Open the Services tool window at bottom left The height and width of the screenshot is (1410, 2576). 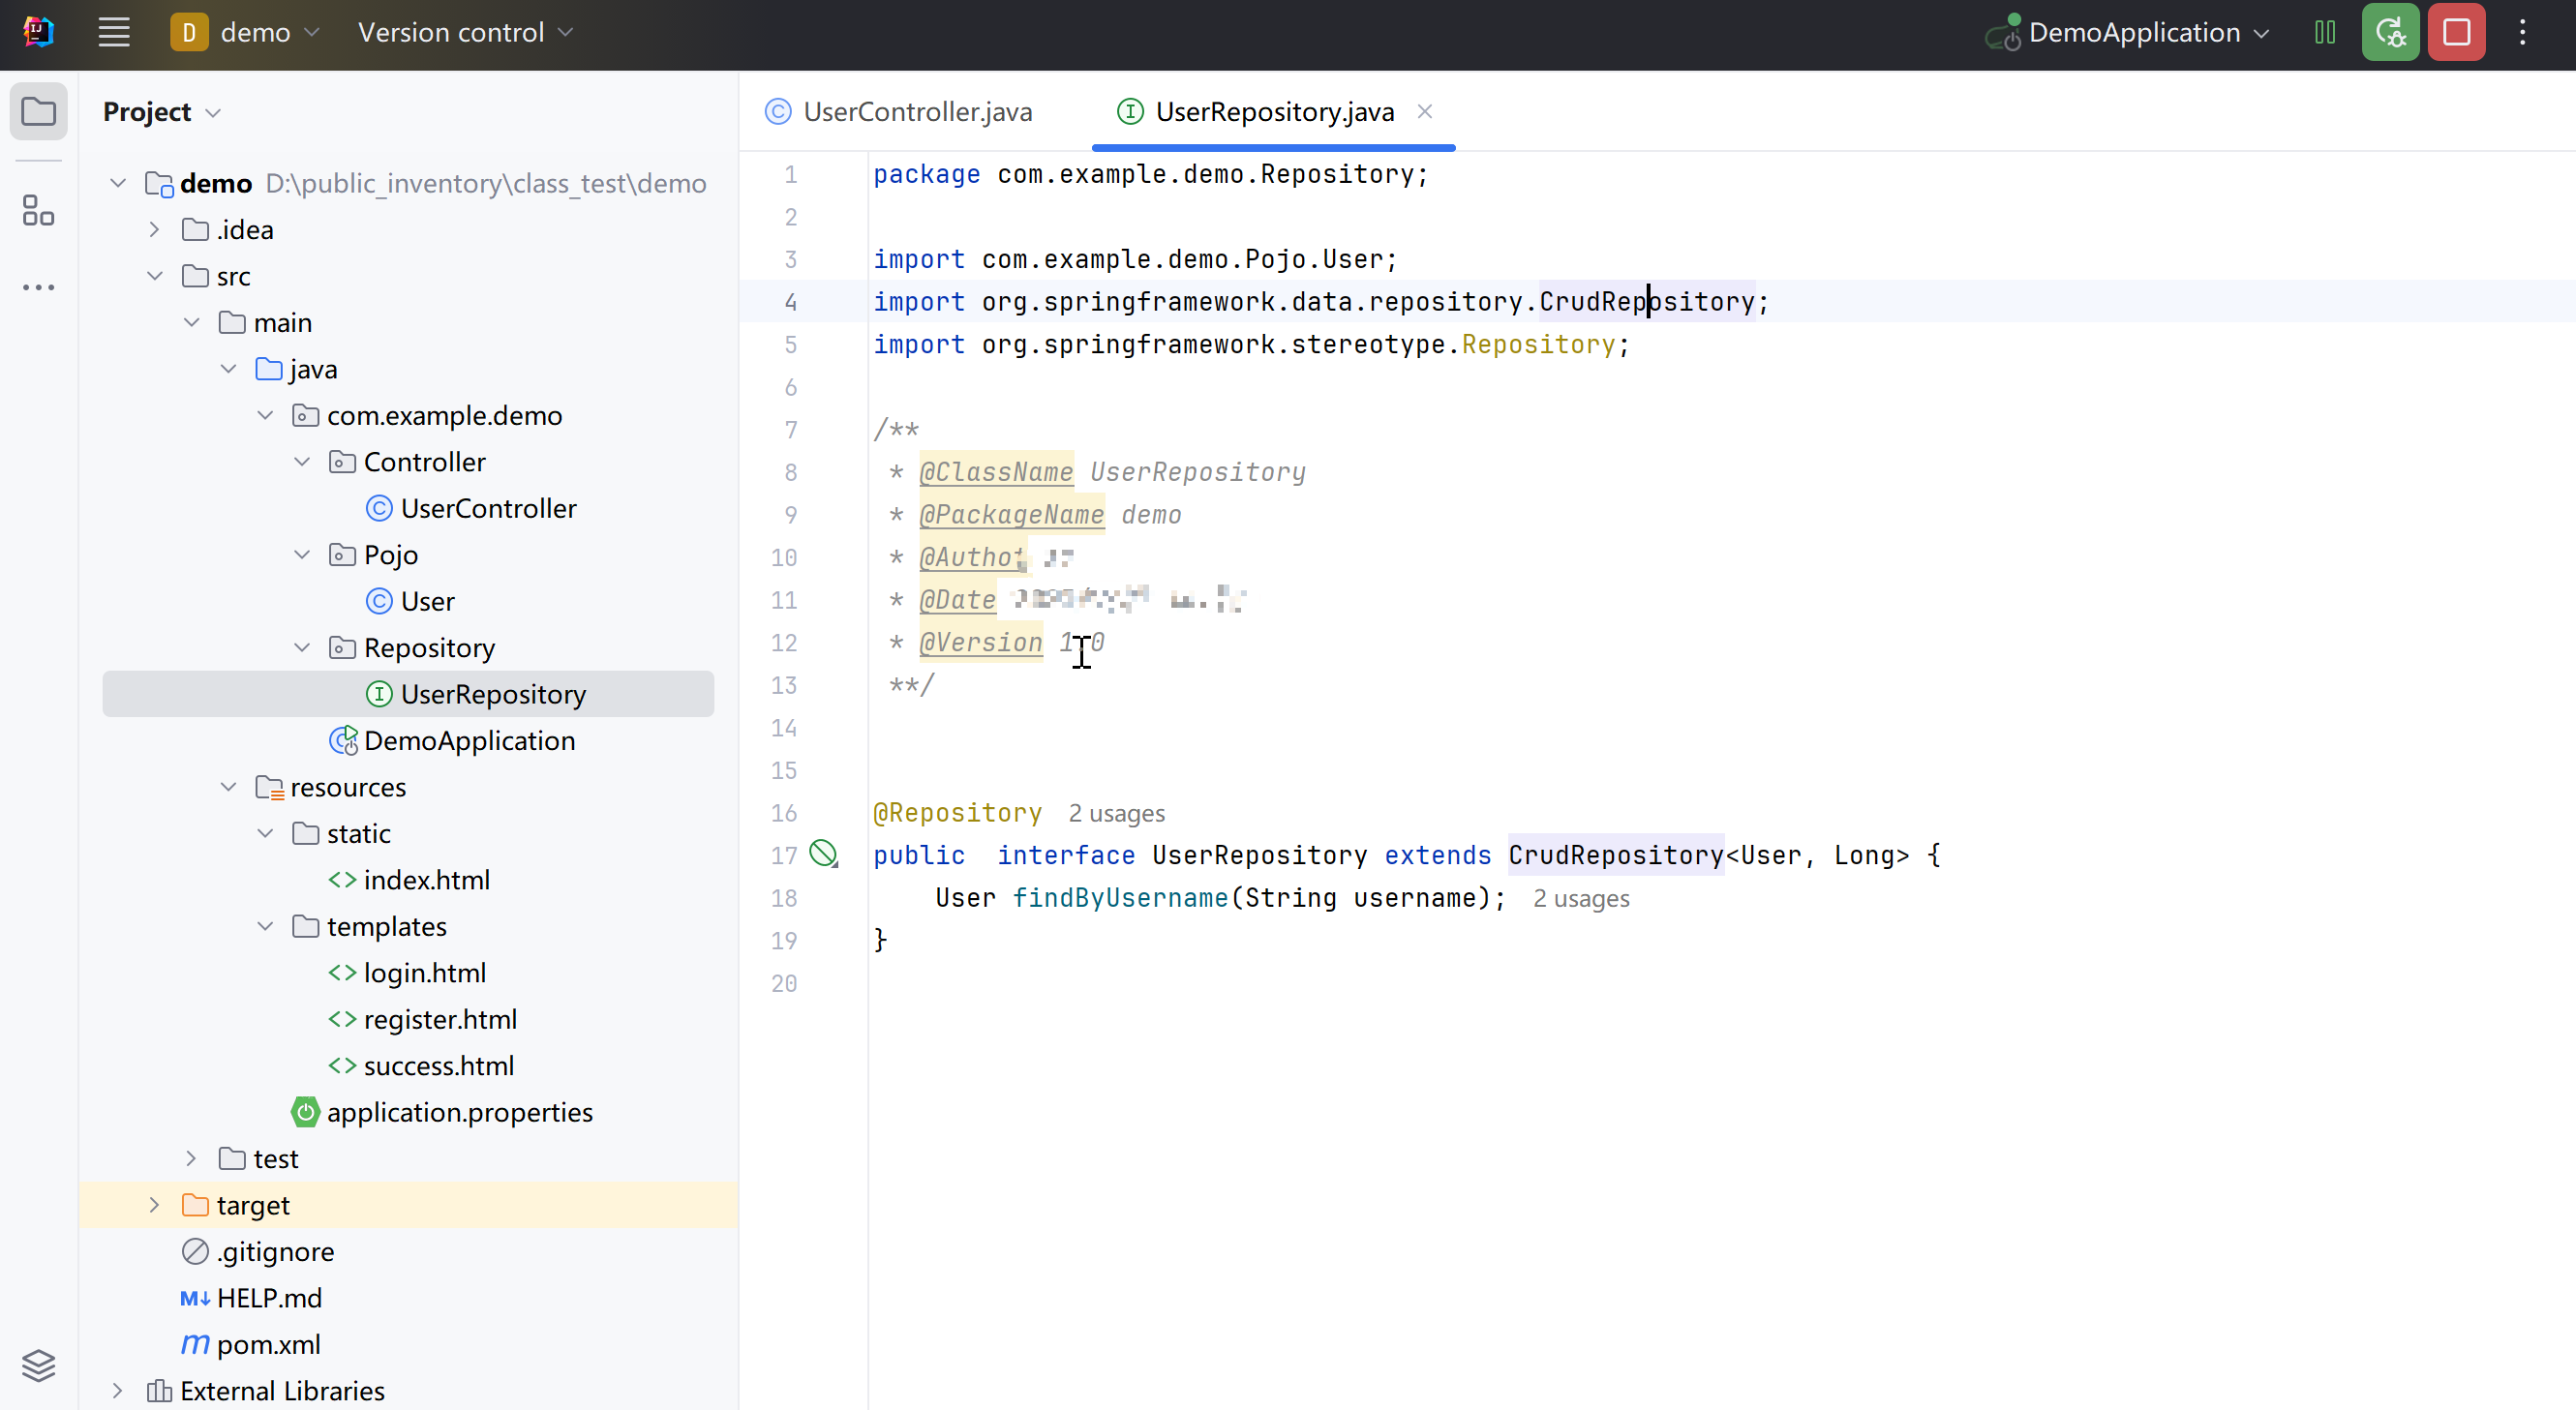38,1365
